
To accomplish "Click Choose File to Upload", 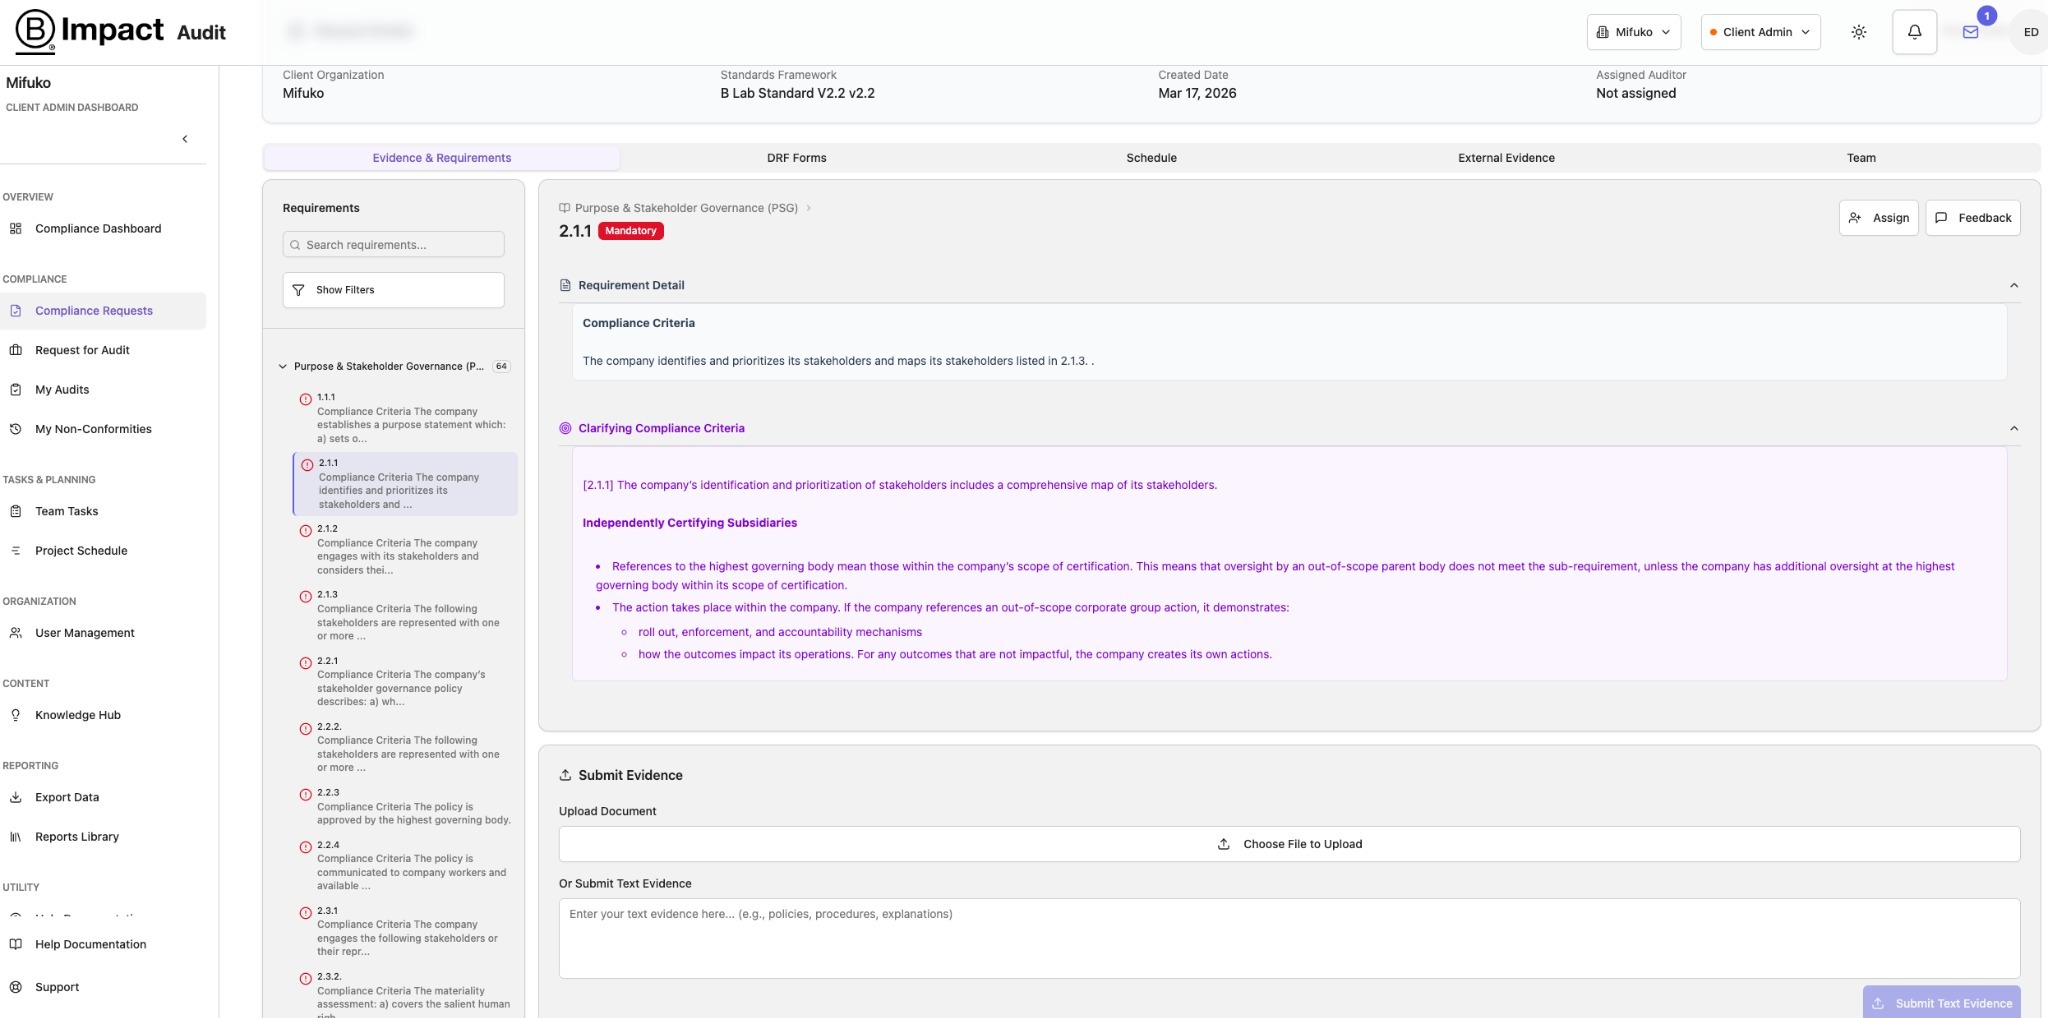I will [1289, 844].
